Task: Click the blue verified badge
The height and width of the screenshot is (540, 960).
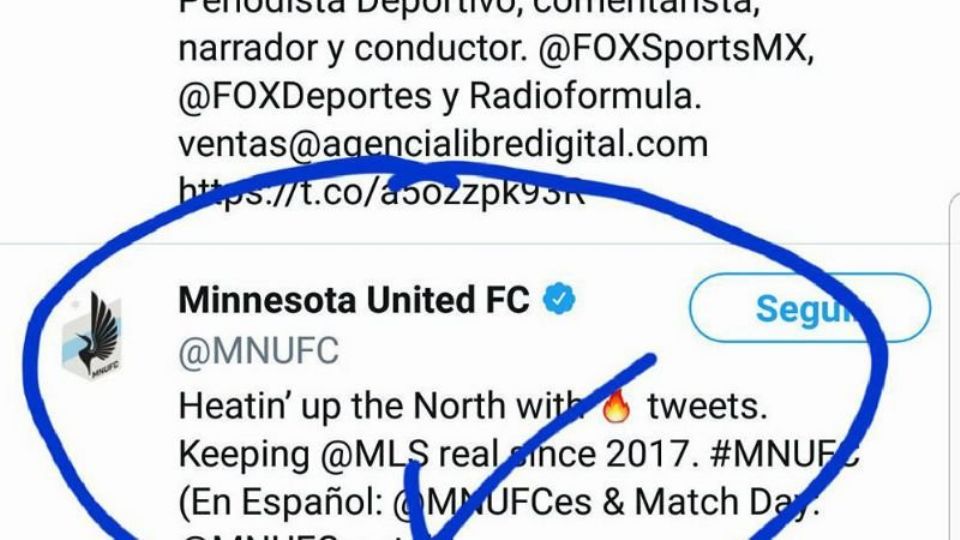Action: tap(560, 299)
